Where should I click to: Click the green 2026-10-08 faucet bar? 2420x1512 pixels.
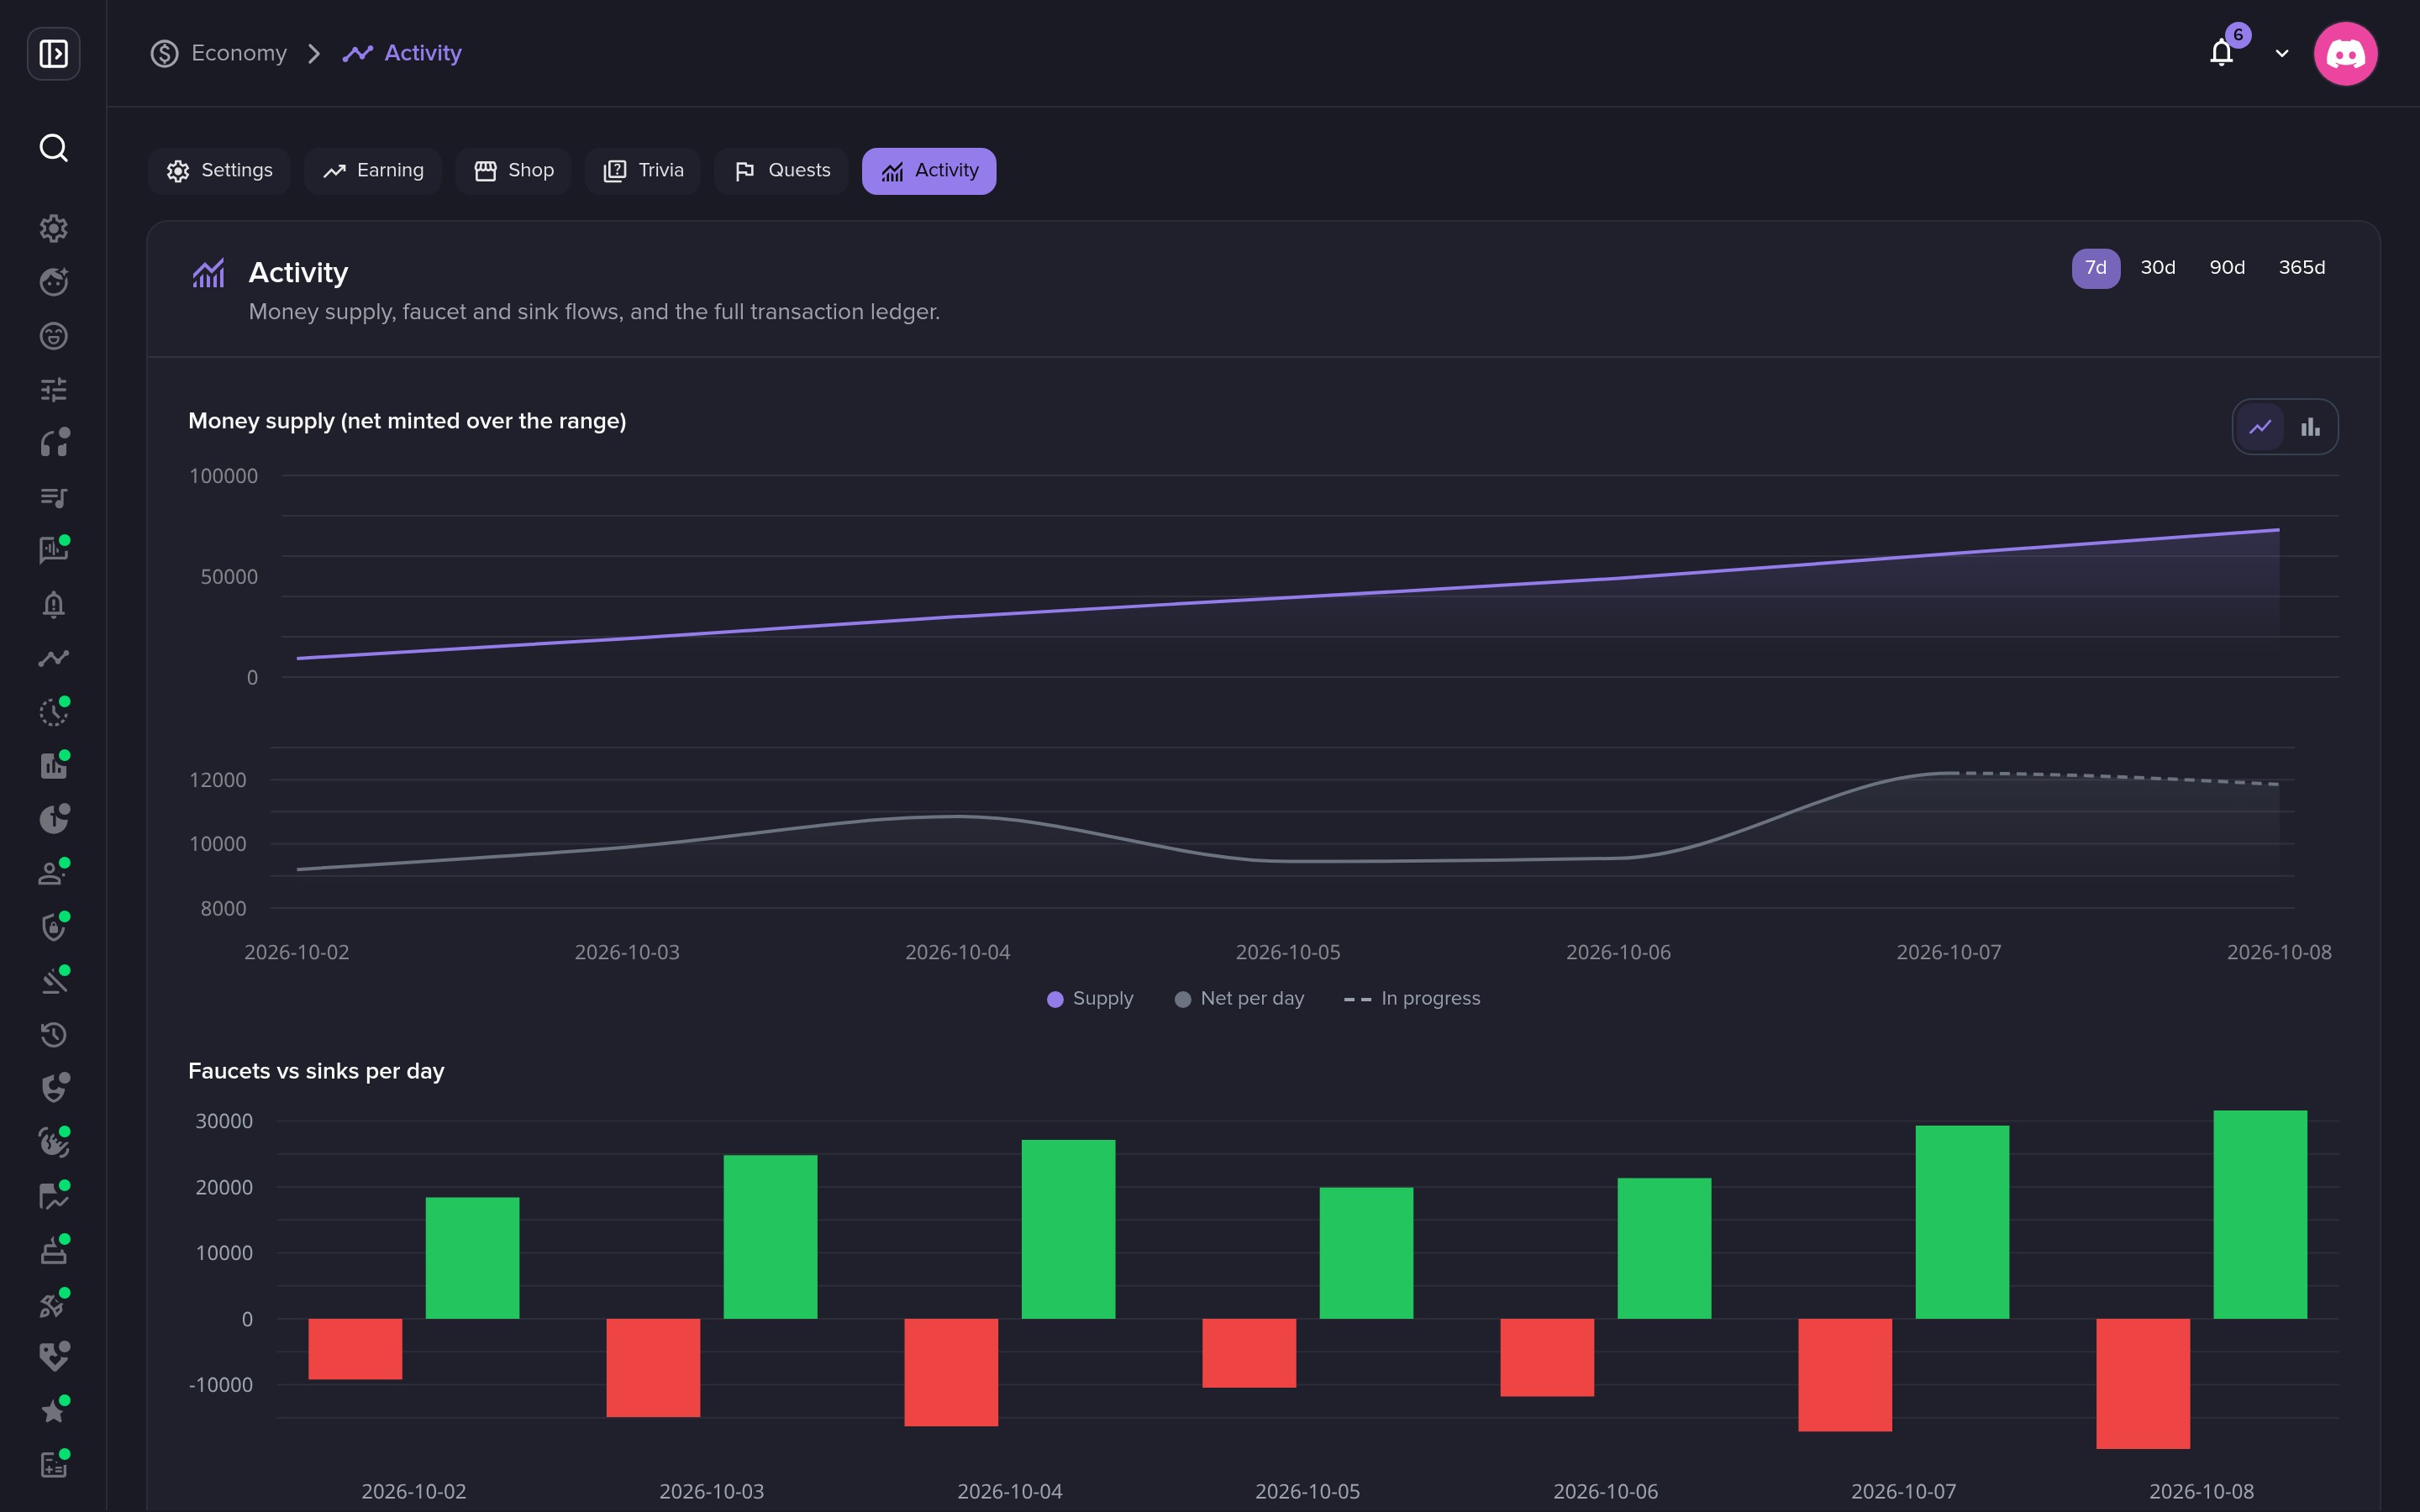pos(2260,1214)
